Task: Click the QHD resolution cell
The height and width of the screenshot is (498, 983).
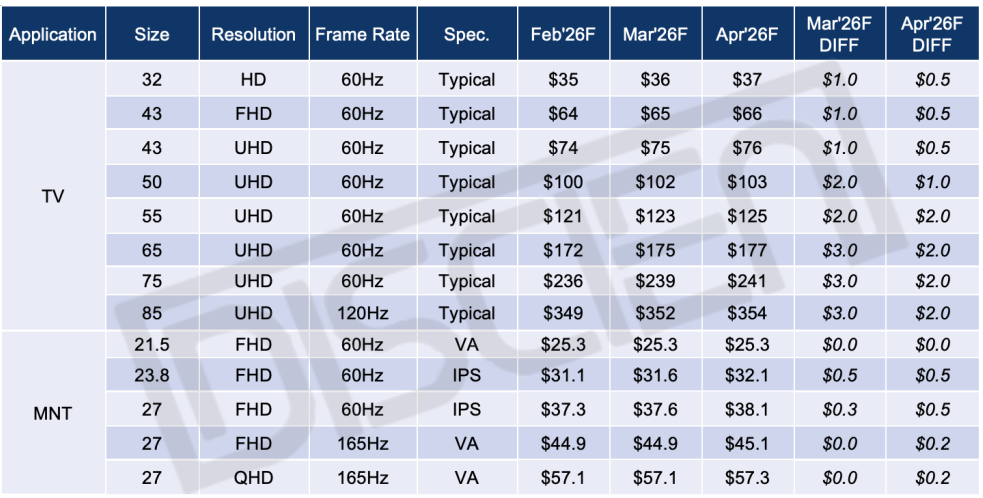Action: click(253, 478)
